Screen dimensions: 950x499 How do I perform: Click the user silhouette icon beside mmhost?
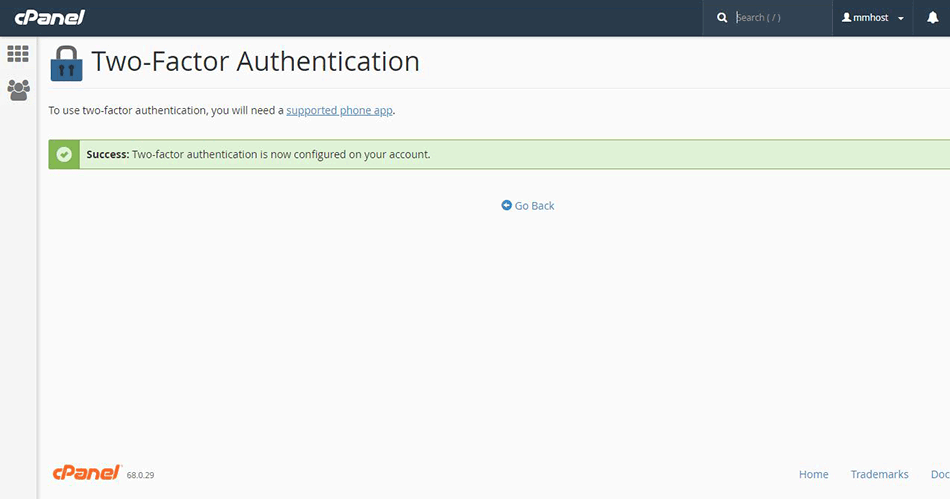(x=846, y=18)
